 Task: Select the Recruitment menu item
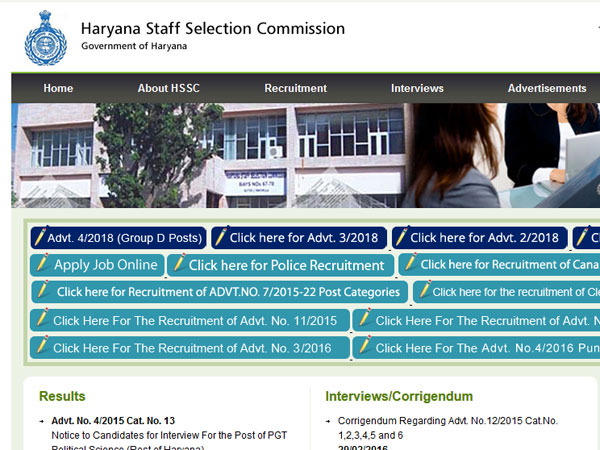(x=296, y=88)
